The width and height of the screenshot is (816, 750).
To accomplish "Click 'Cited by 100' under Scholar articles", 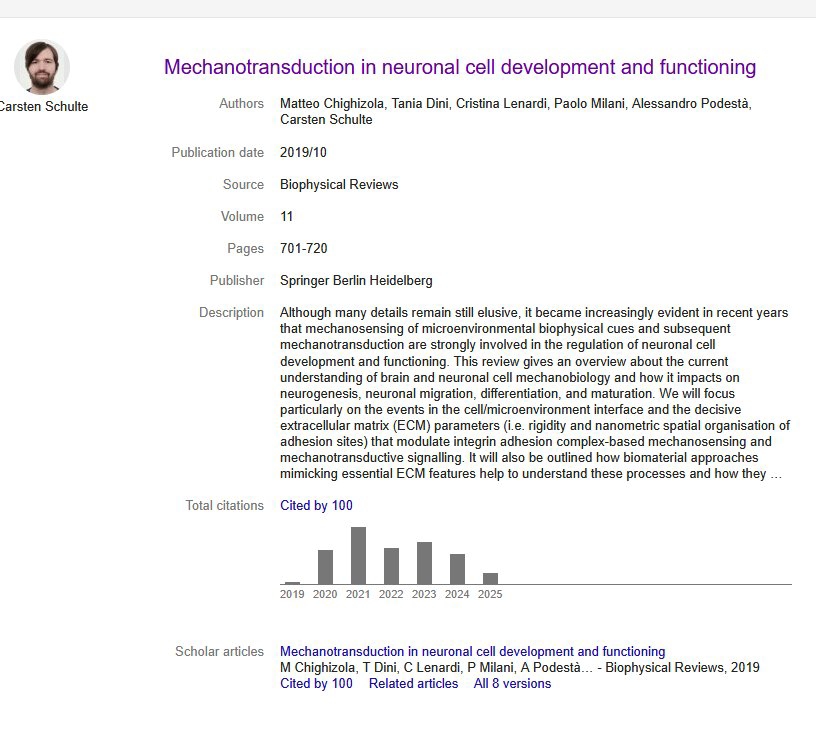I will pyautogui.click(x=316, y=684).
